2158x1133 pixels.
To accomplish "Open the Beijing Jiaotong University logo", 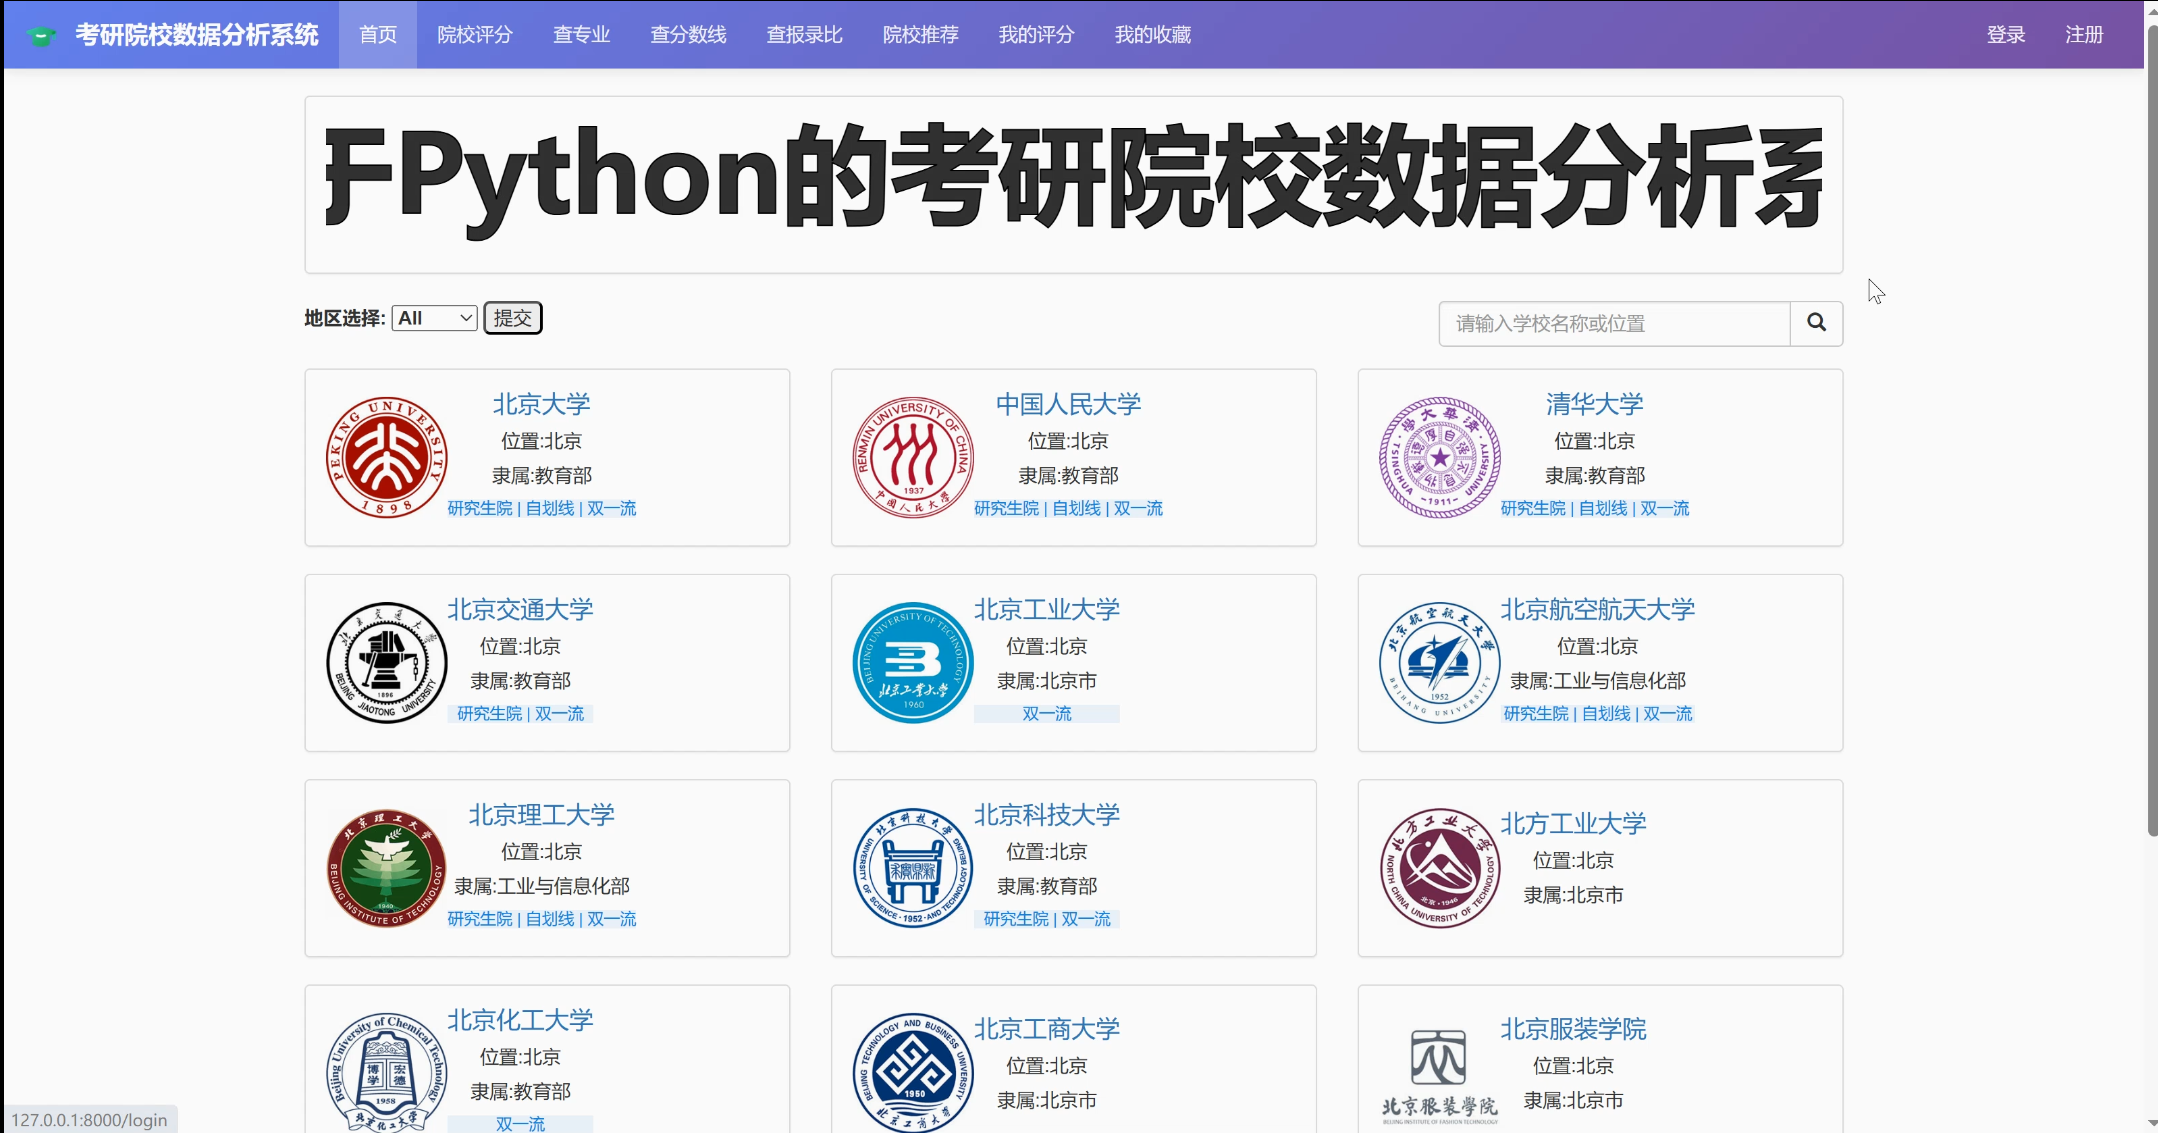I will pos(386,663).
